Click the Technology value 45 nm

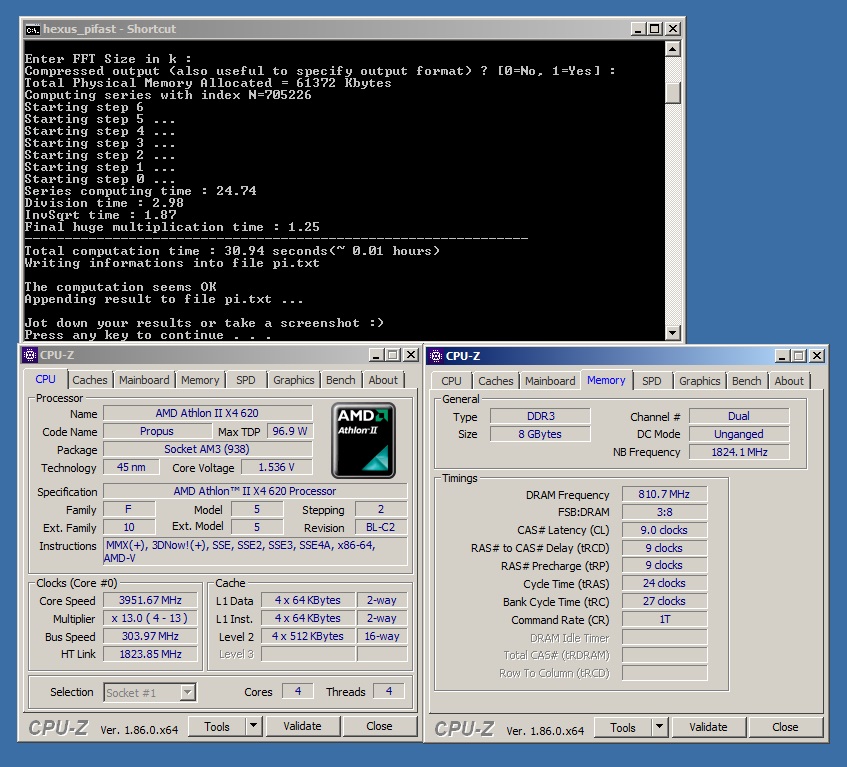131,467
